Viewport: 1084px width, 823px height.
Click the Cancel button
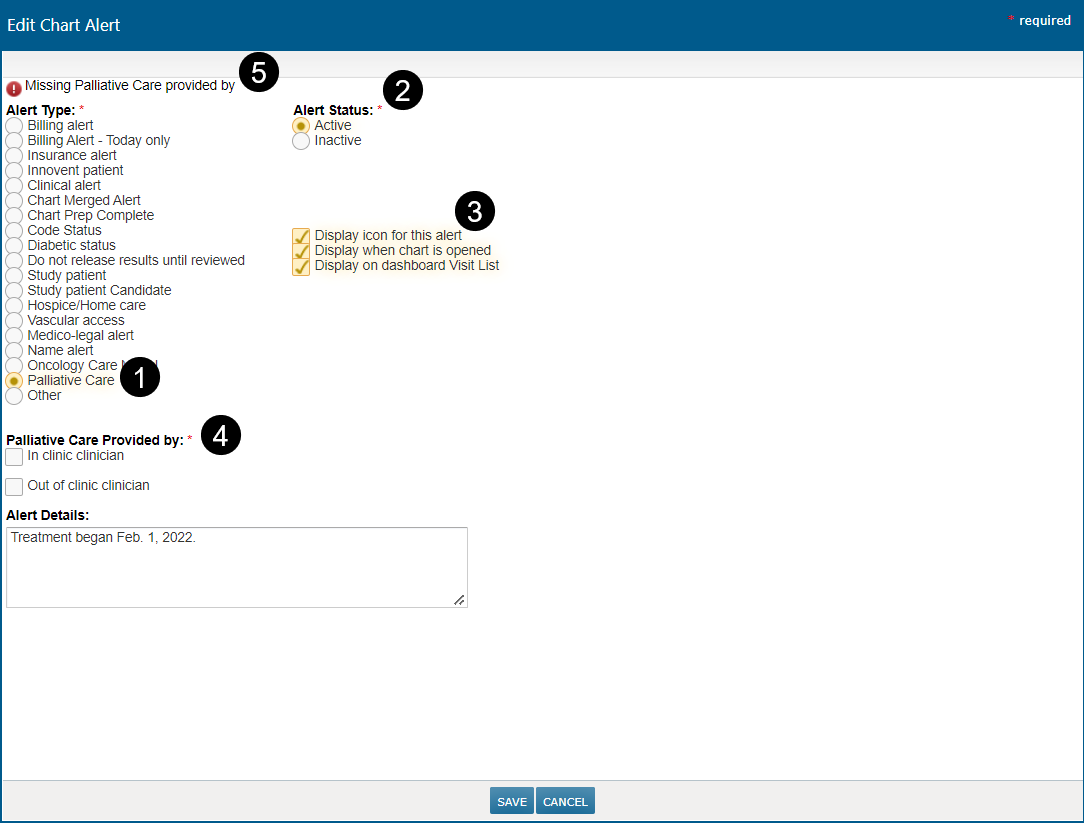565,802
